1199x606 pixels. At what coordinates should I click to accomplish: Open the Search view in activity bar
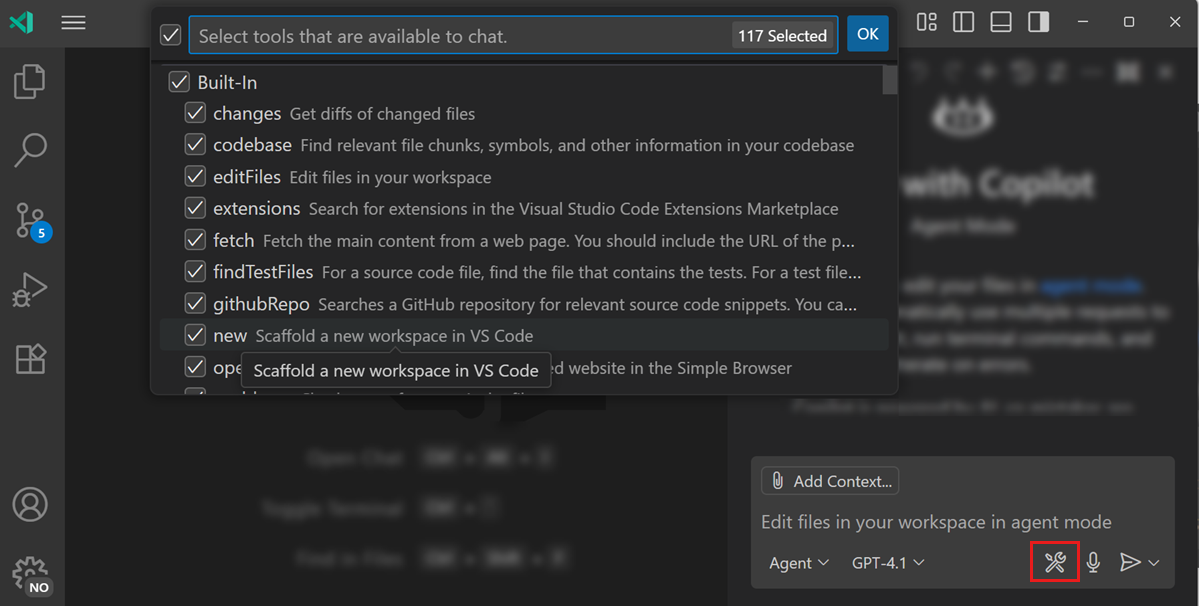click(30, 150)
